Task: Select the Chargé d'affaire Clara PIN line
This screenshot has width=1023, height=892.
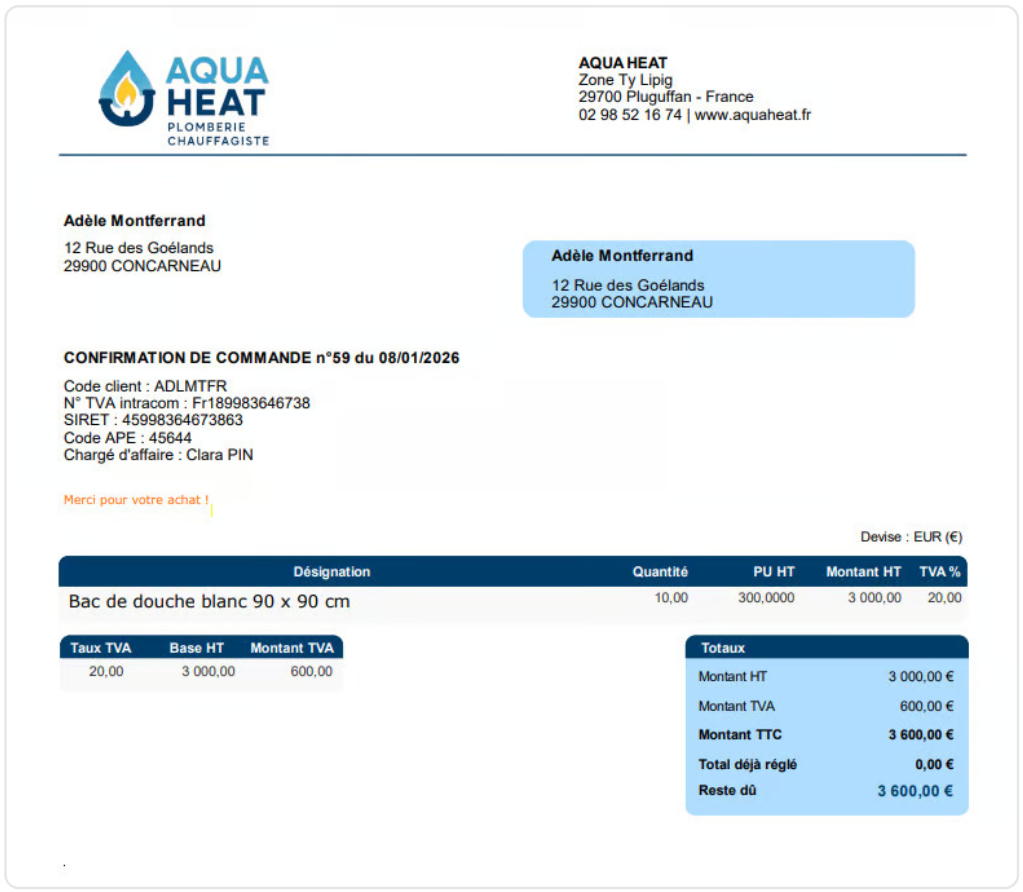Action: pos(158,454)
